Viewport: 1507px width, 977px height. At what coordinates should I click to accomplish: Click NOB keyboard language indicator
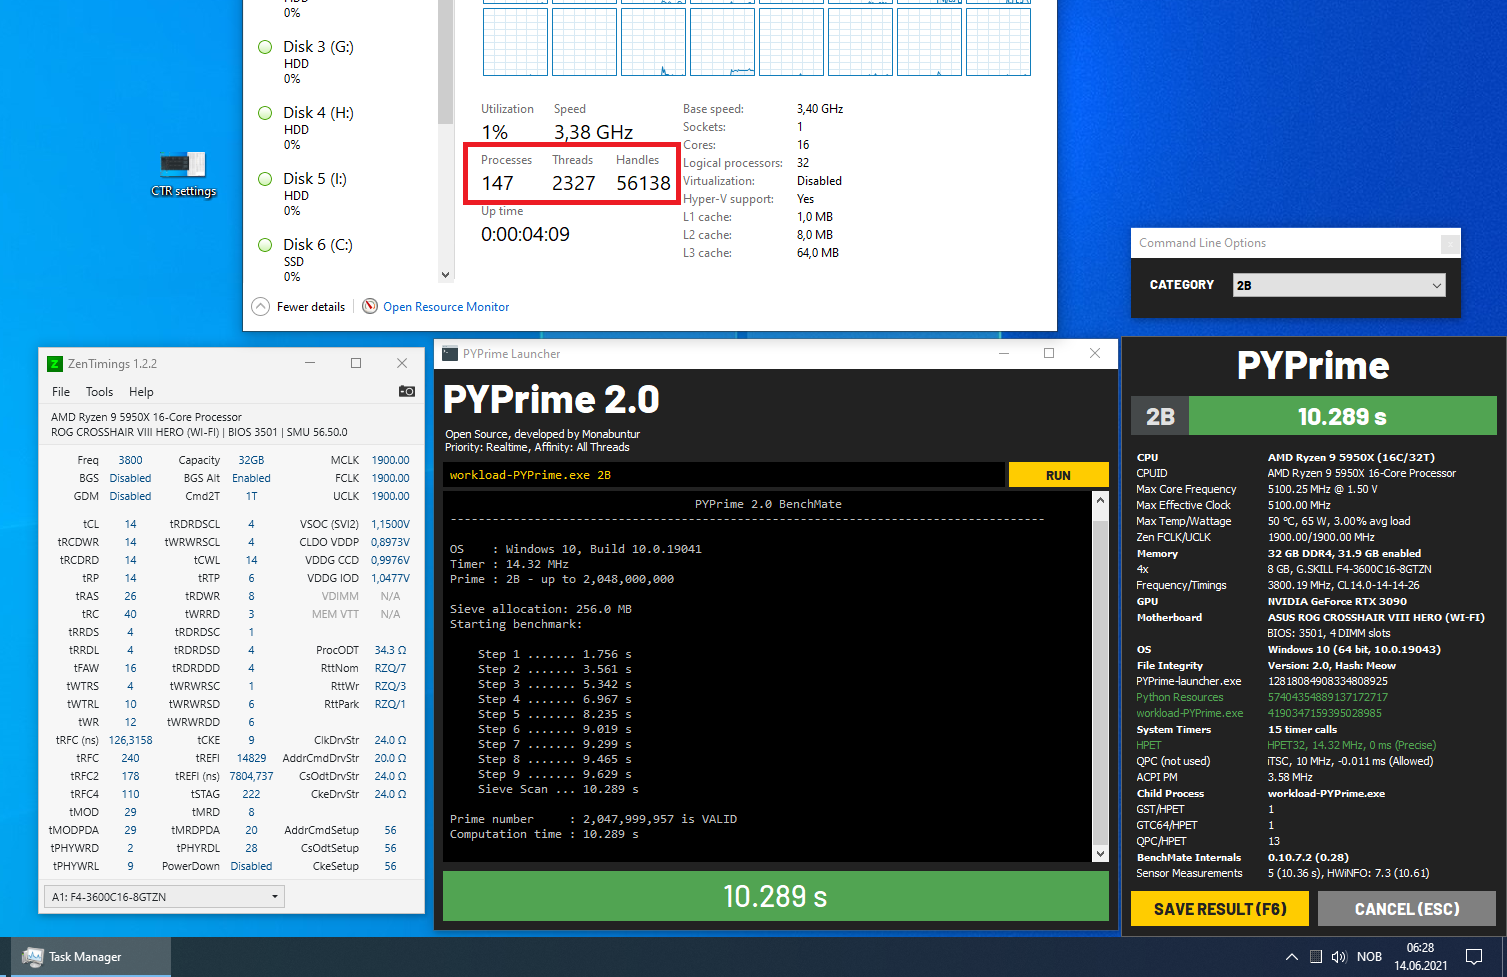tap(1369, 957)
